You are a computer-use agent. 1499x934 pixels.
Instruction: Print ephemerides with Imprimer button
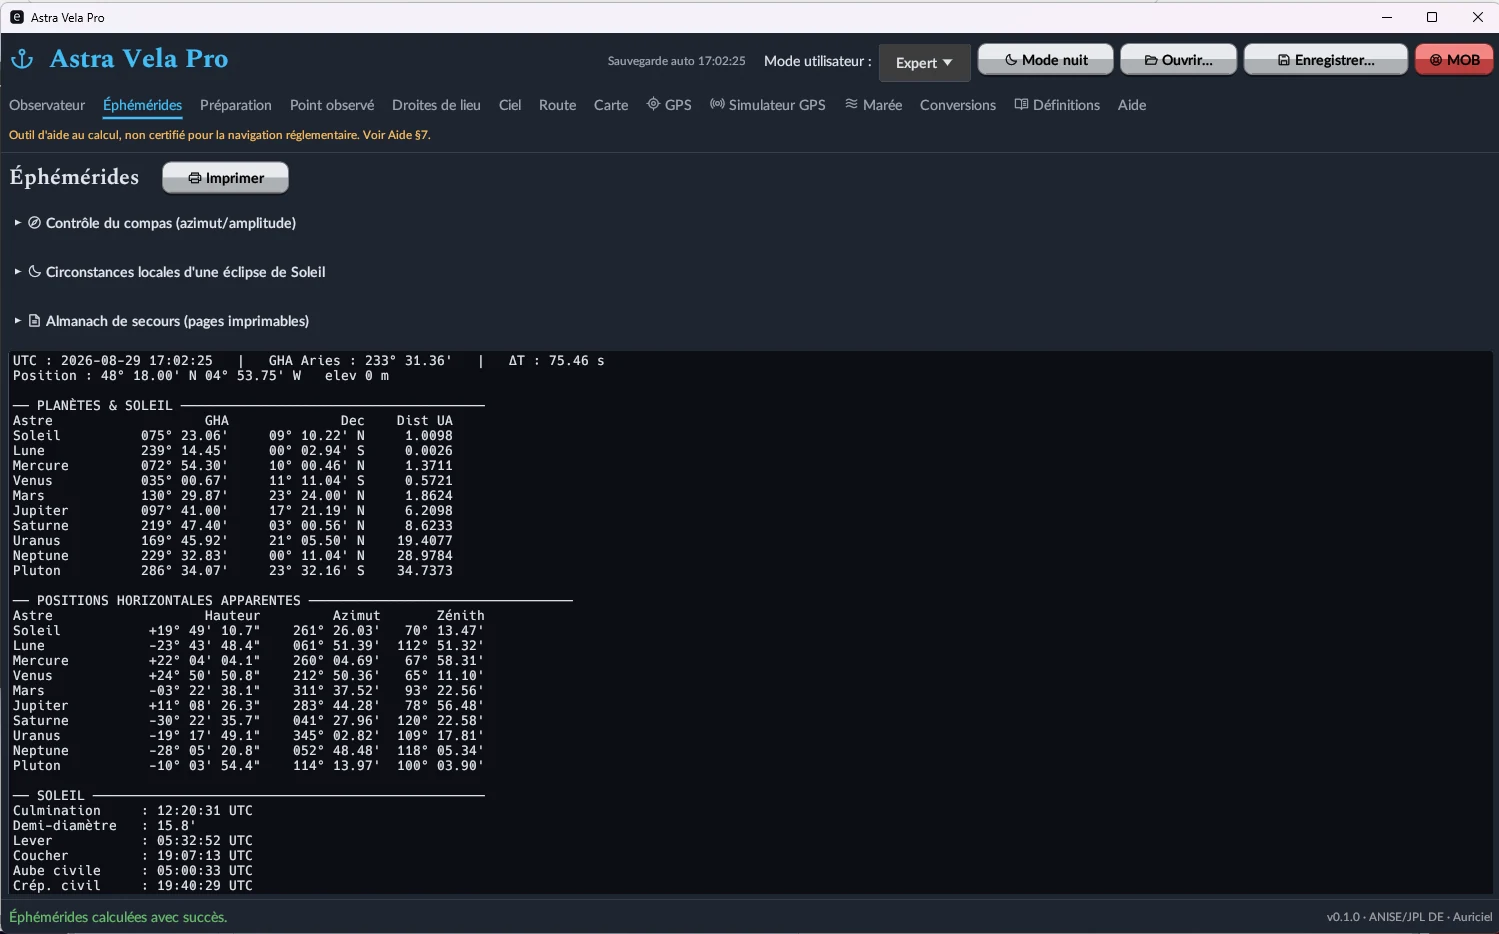pyautogui.click(x=226, y=178)
